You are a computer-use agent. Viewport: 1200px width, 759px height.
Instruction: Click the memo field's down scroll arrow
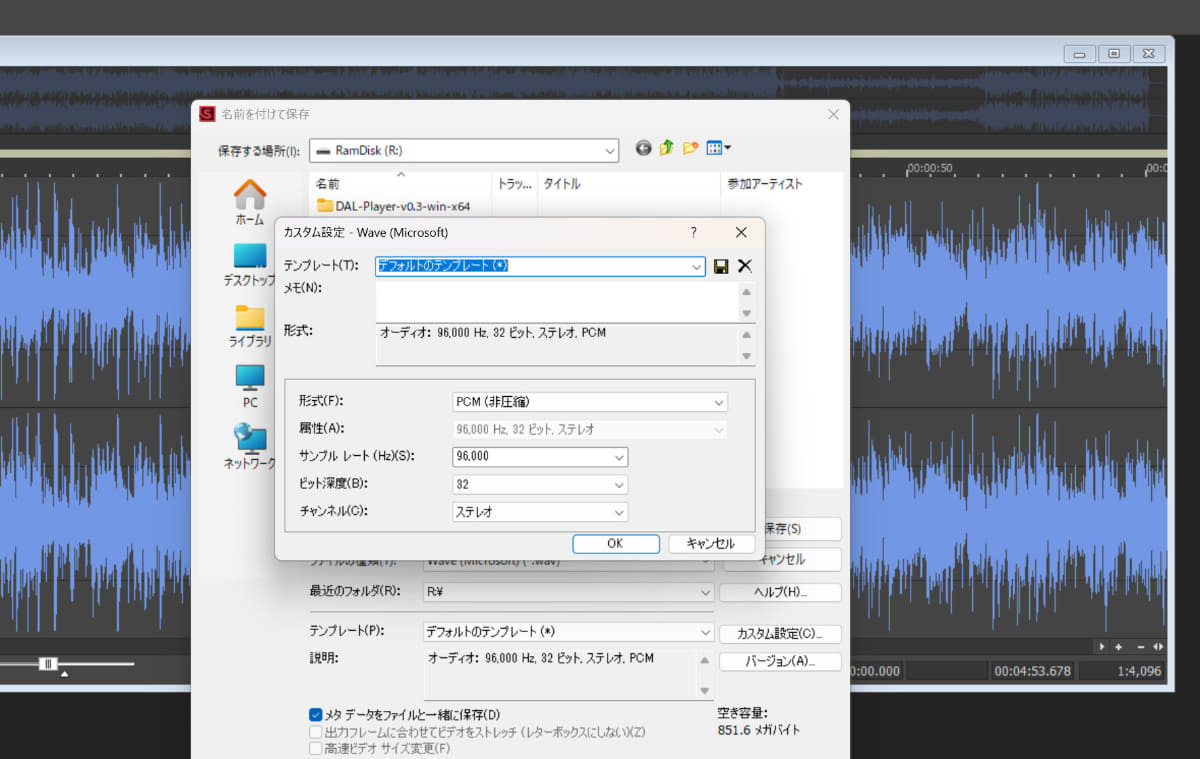click(746, 313)
